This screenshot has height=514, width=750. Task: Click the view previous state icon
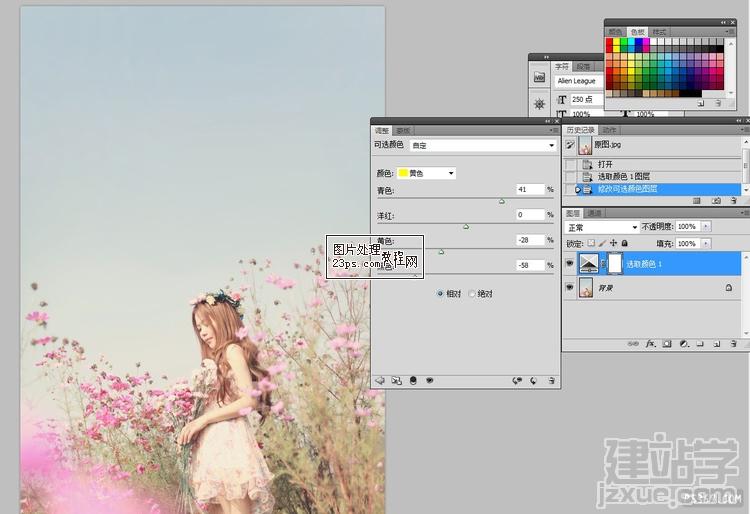(517, 381)
